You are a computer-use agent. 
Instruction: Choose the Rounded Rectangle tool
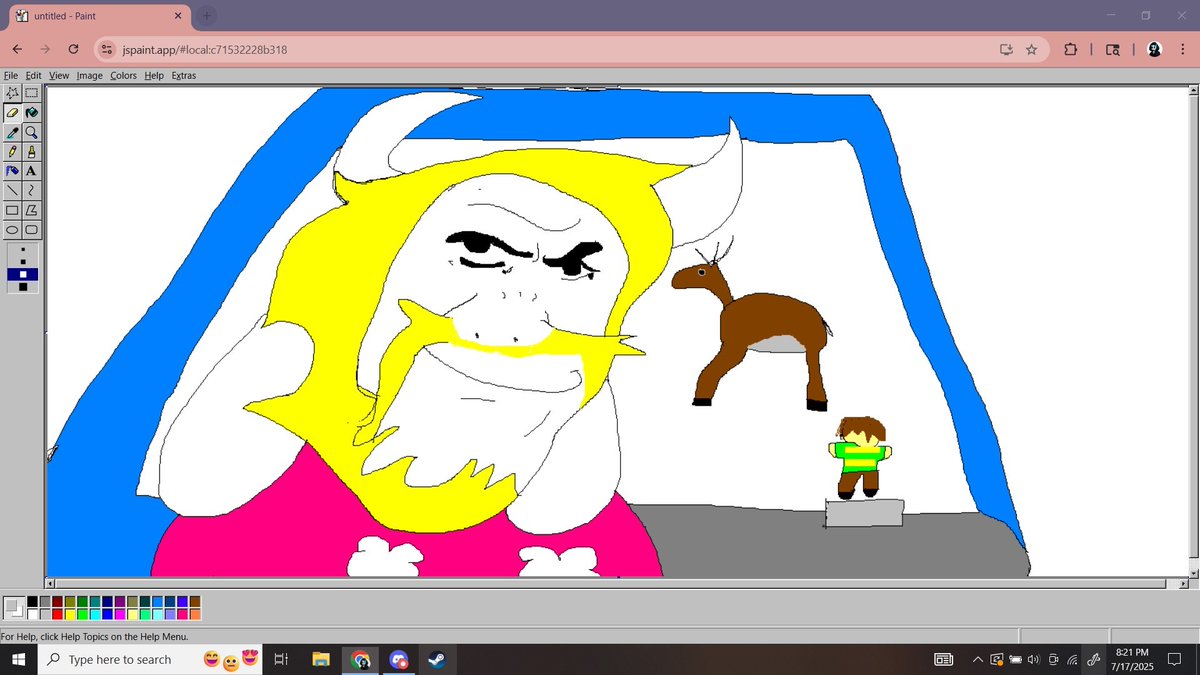(x=31, y=229)
